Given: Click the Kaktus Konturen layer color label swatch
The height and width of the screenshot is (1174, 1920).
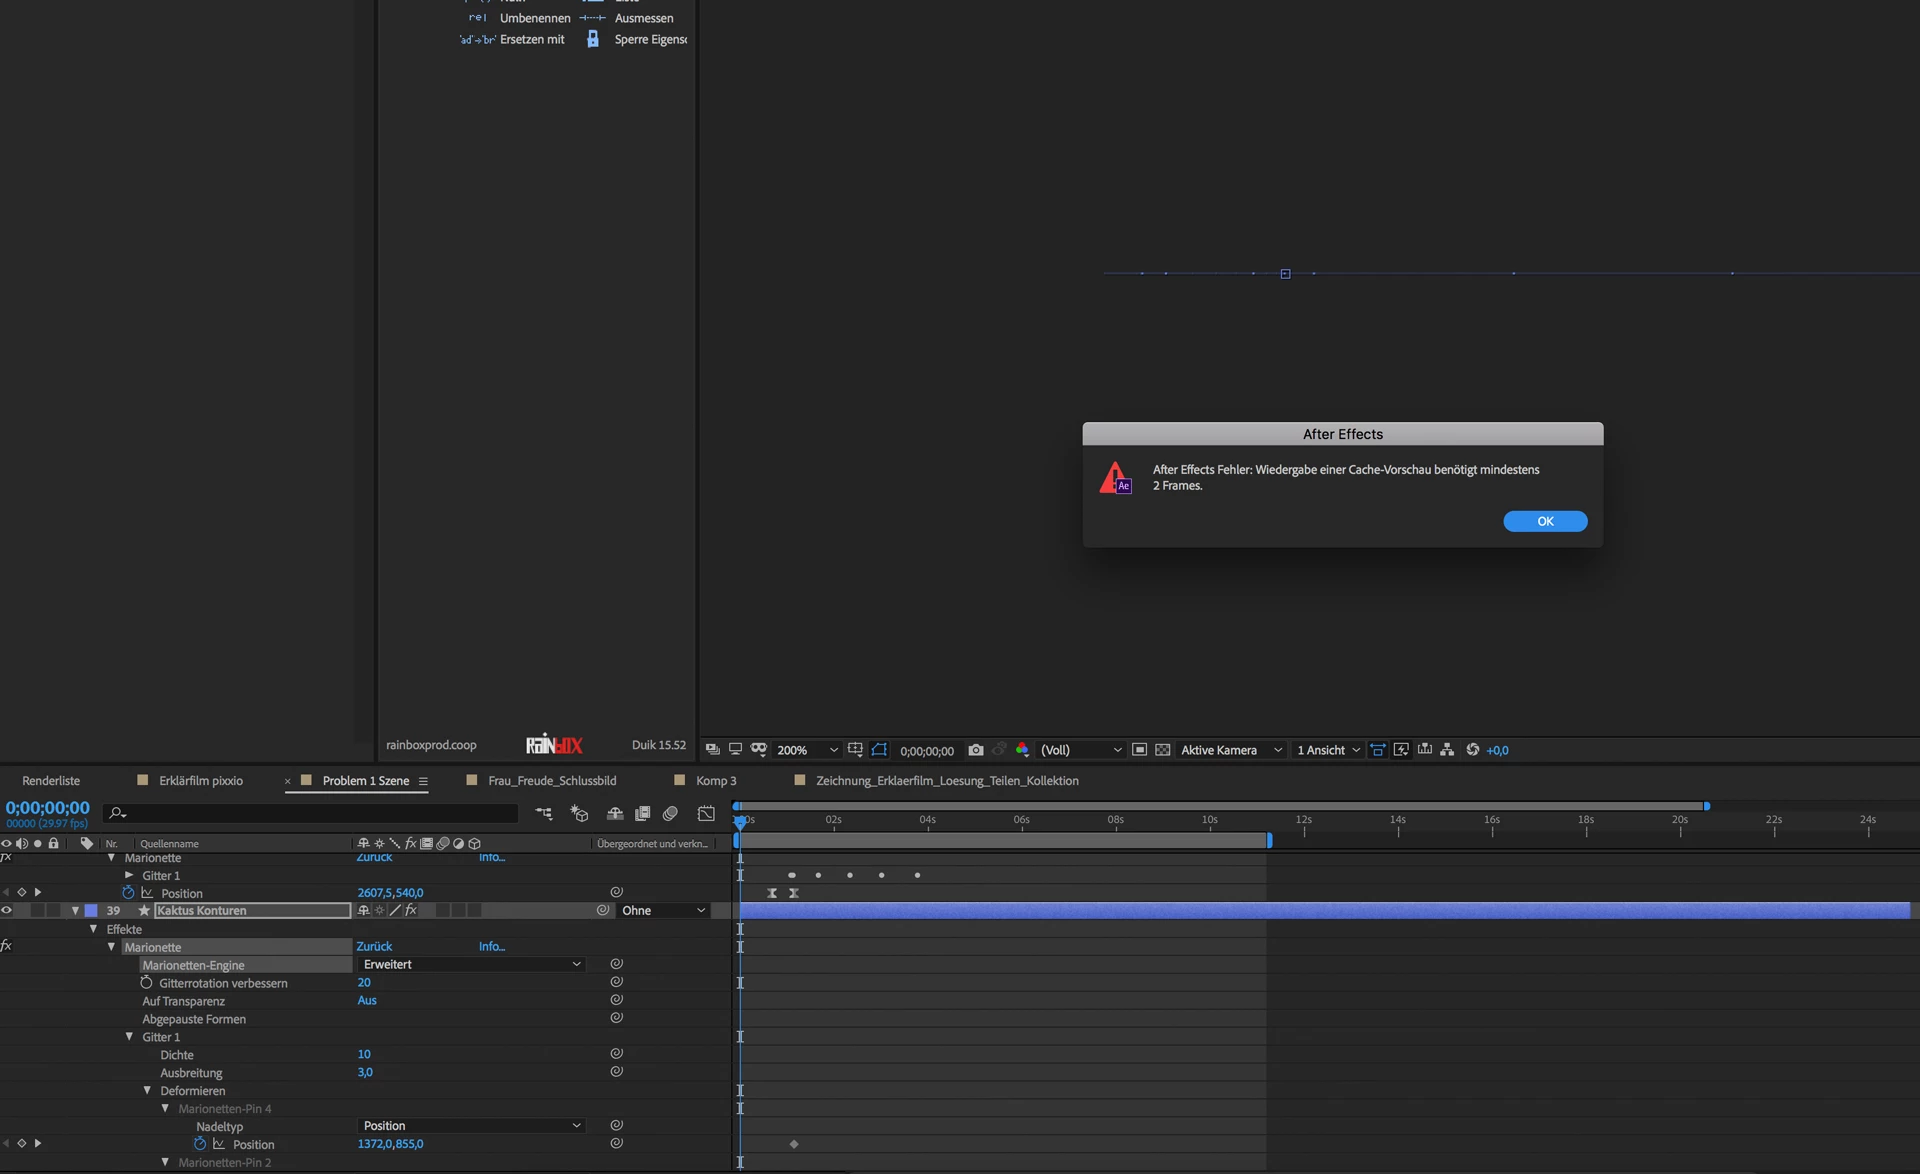Looking at the screenshot, I should (91, 910).
